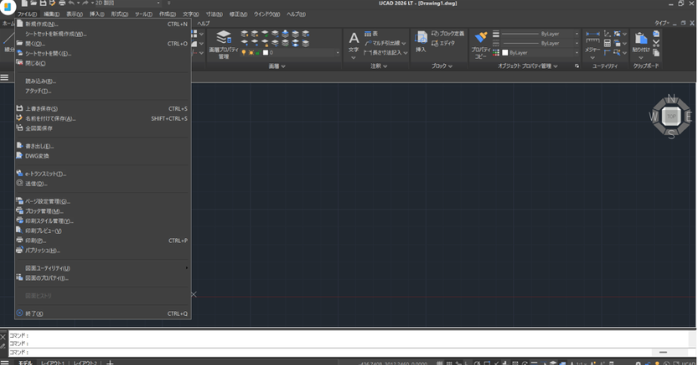The height and width of the screenshot is (365, 698).
Task: Expand the 注釈 panel title
Action: (379, 66)
